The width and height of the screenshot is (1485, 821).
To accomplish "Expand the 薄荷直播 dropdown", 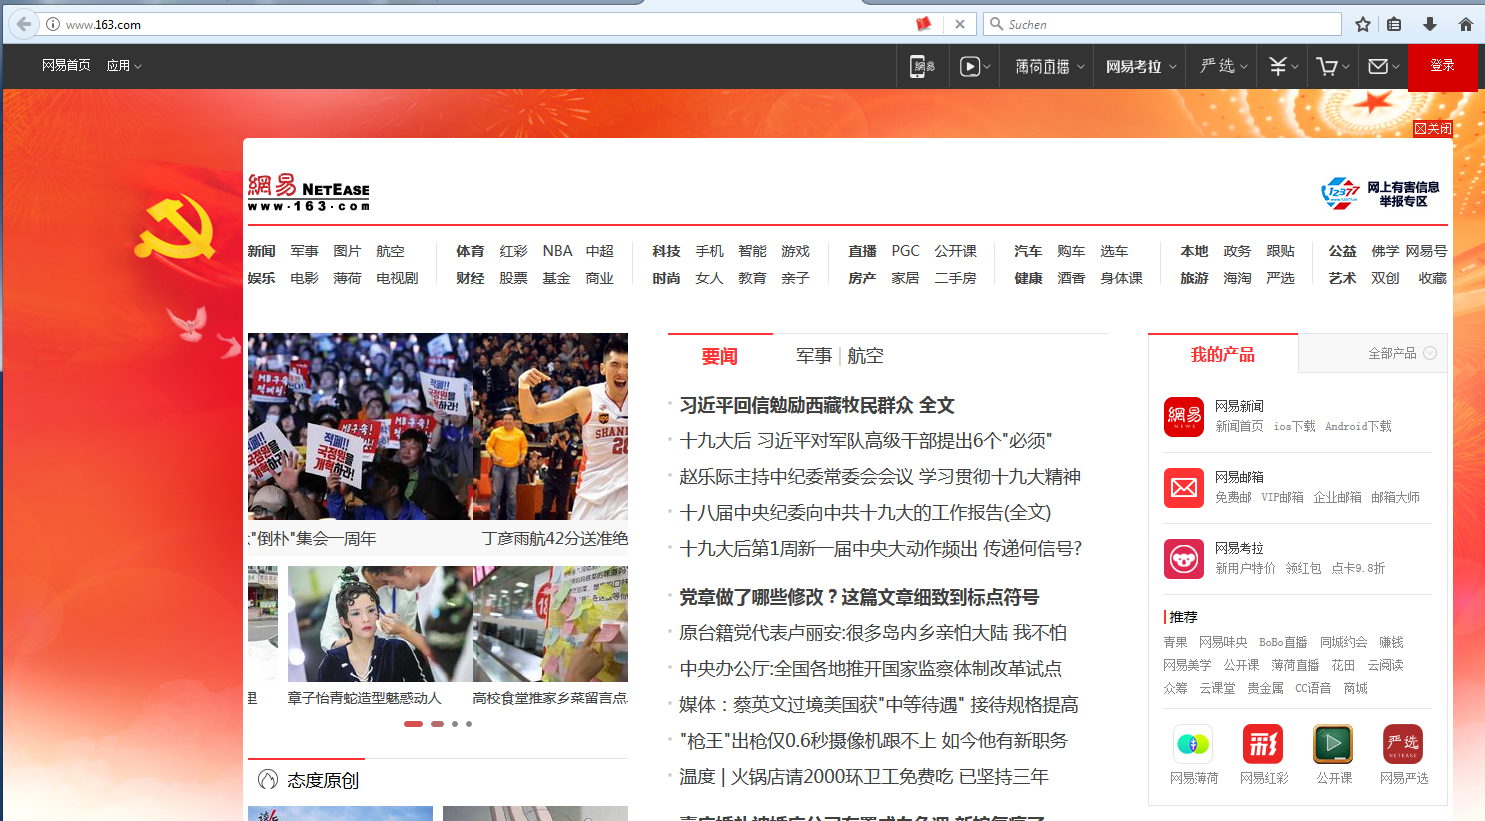I will click(x=1050, y=66).
